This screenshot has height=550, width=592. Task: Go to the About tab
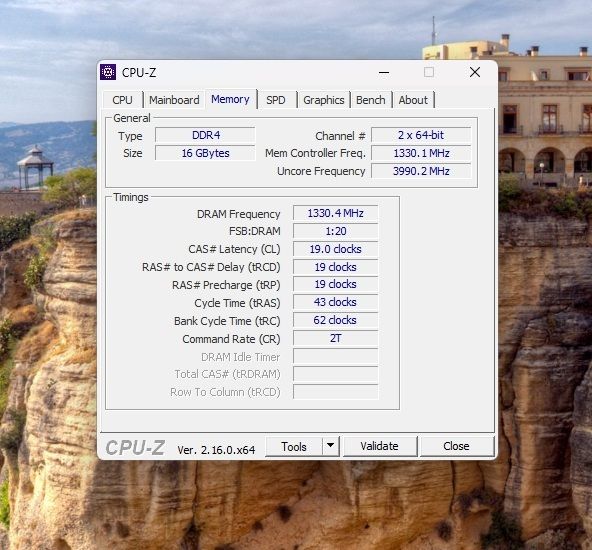413,100
